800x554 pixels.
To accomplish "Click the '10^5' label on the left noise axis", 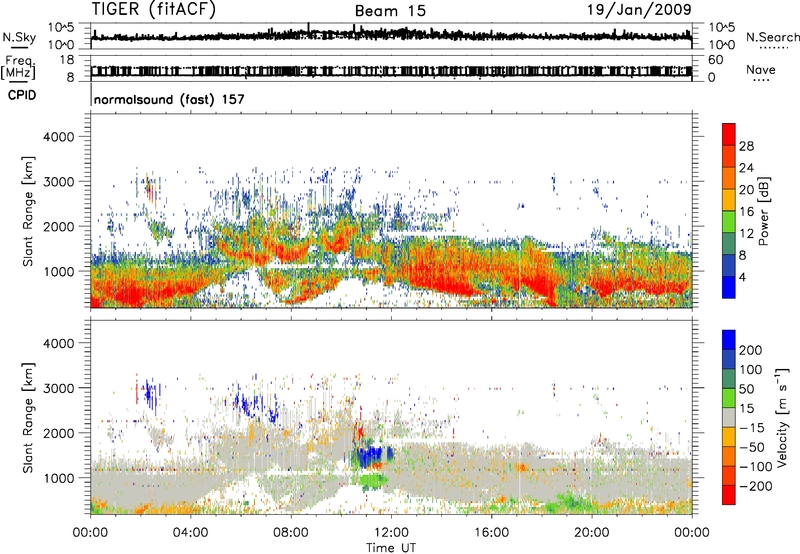I will (61, 28).
